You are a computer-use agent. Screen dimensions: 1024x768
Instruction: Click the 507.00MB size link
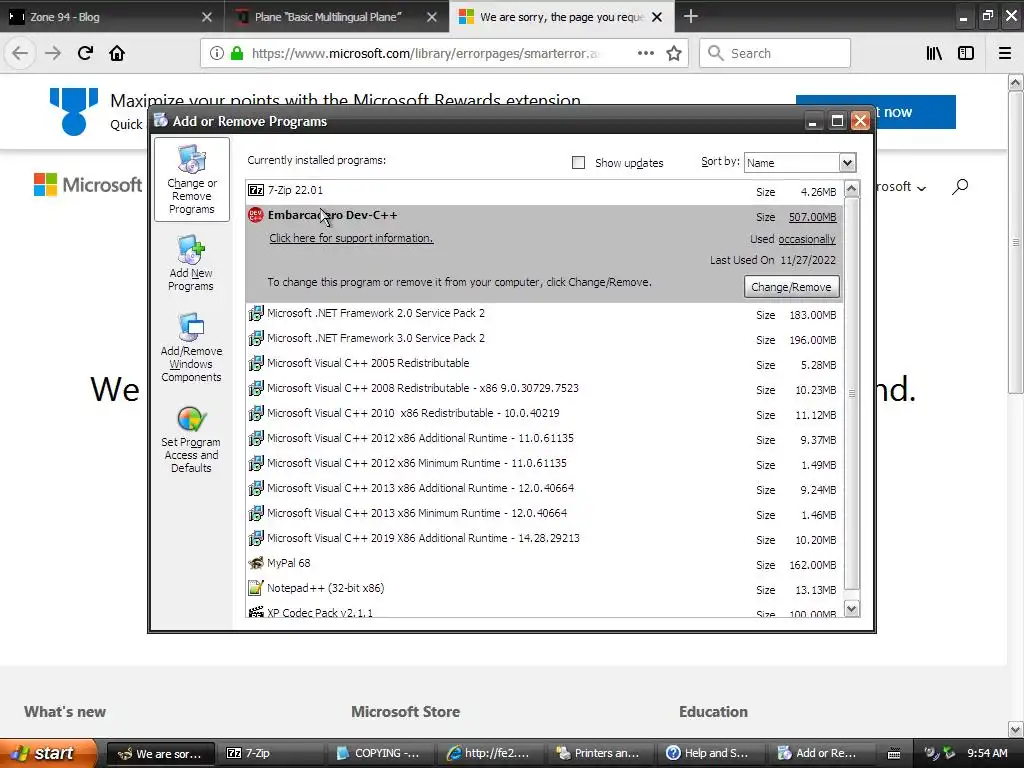812,217
